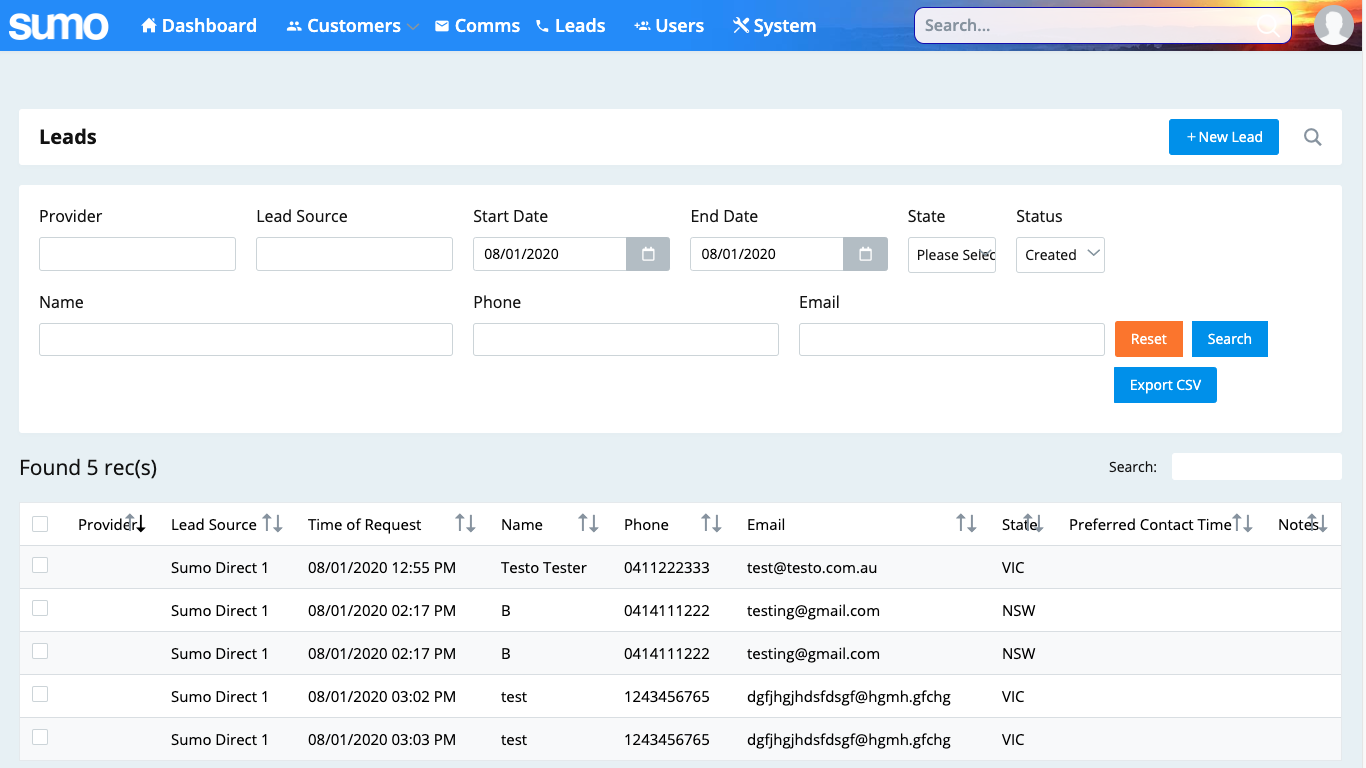Screen dimensions: 1366x768
Task: Focus the Provider filter field
Action: click(x=137, y=254)
